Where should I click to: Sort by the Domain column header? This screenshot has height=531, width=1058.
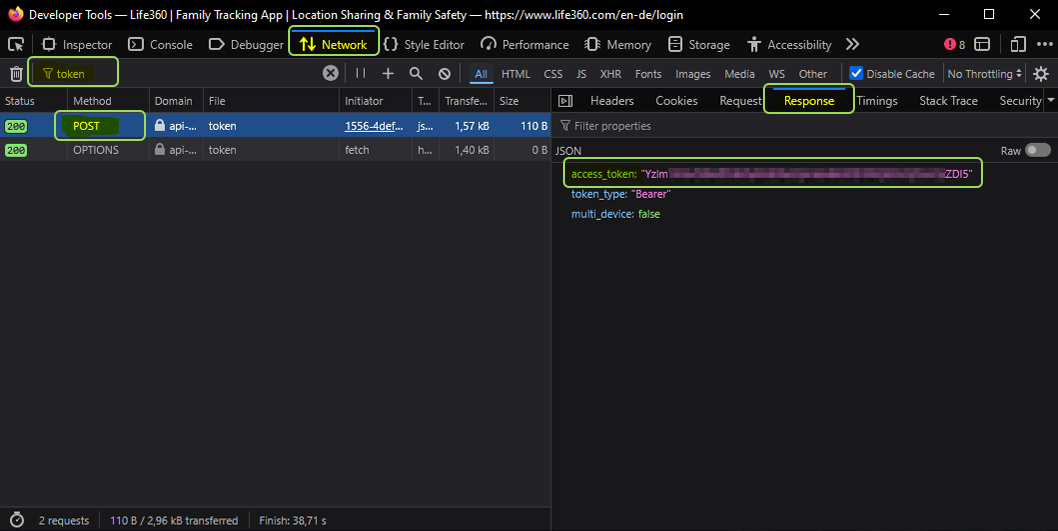(x=176, y=101)
